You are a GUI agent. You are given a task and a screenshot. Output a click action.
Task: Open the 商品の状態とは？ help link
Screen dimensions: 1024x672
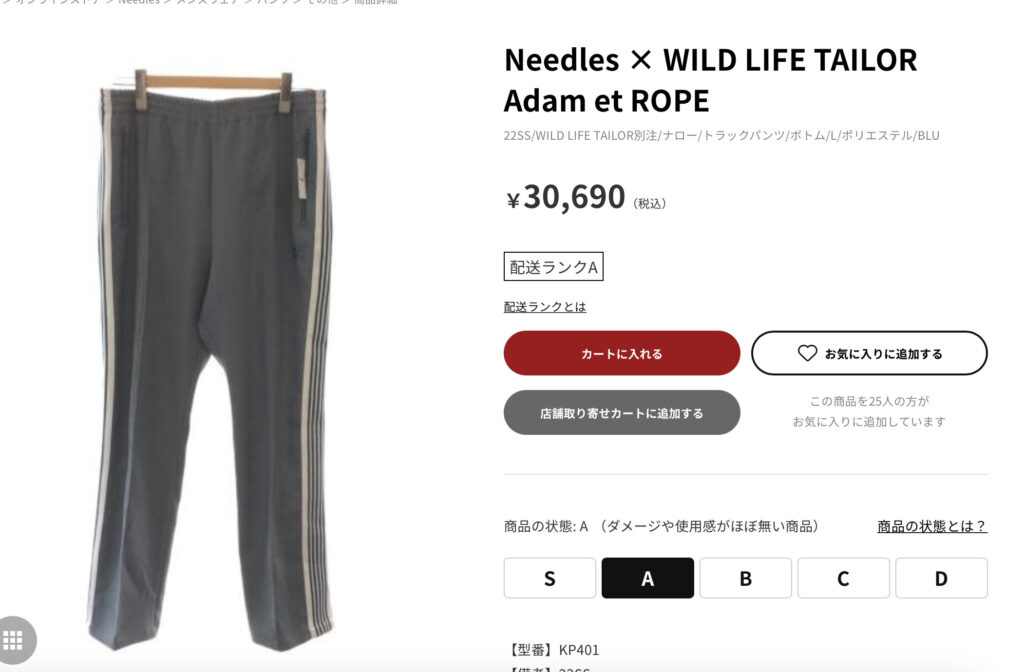(x=932, y=526)
